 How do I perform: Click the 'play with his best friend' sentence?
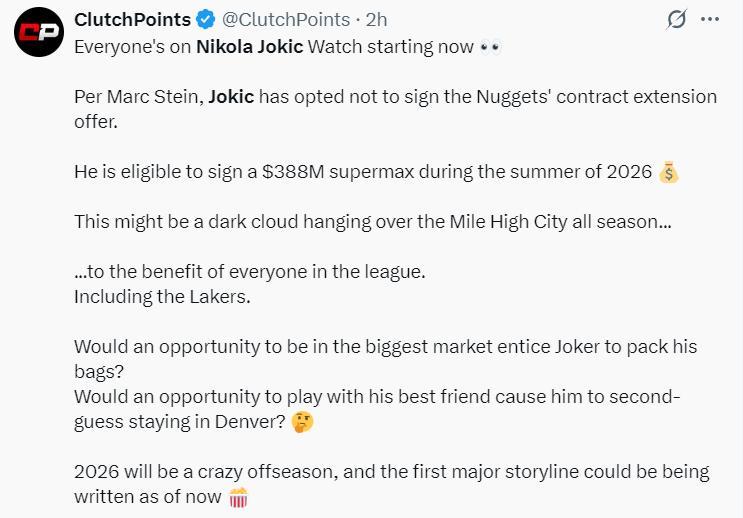(x=376, y=397)
